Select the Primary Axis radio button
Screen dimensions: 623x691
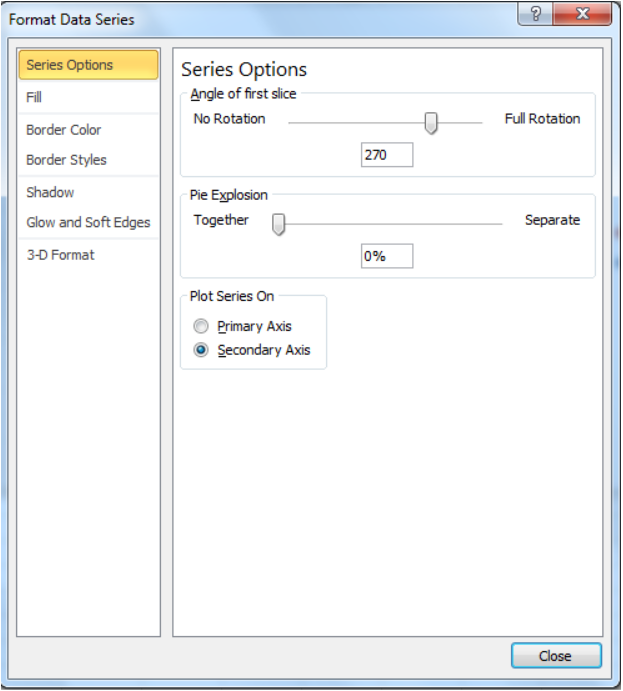coord(201,326)
